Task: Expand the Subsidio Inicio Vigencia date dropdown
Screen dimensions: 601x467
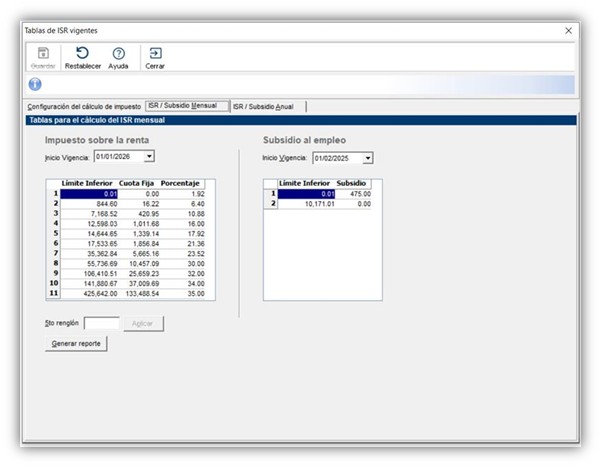Action: (x=368, y=158)
